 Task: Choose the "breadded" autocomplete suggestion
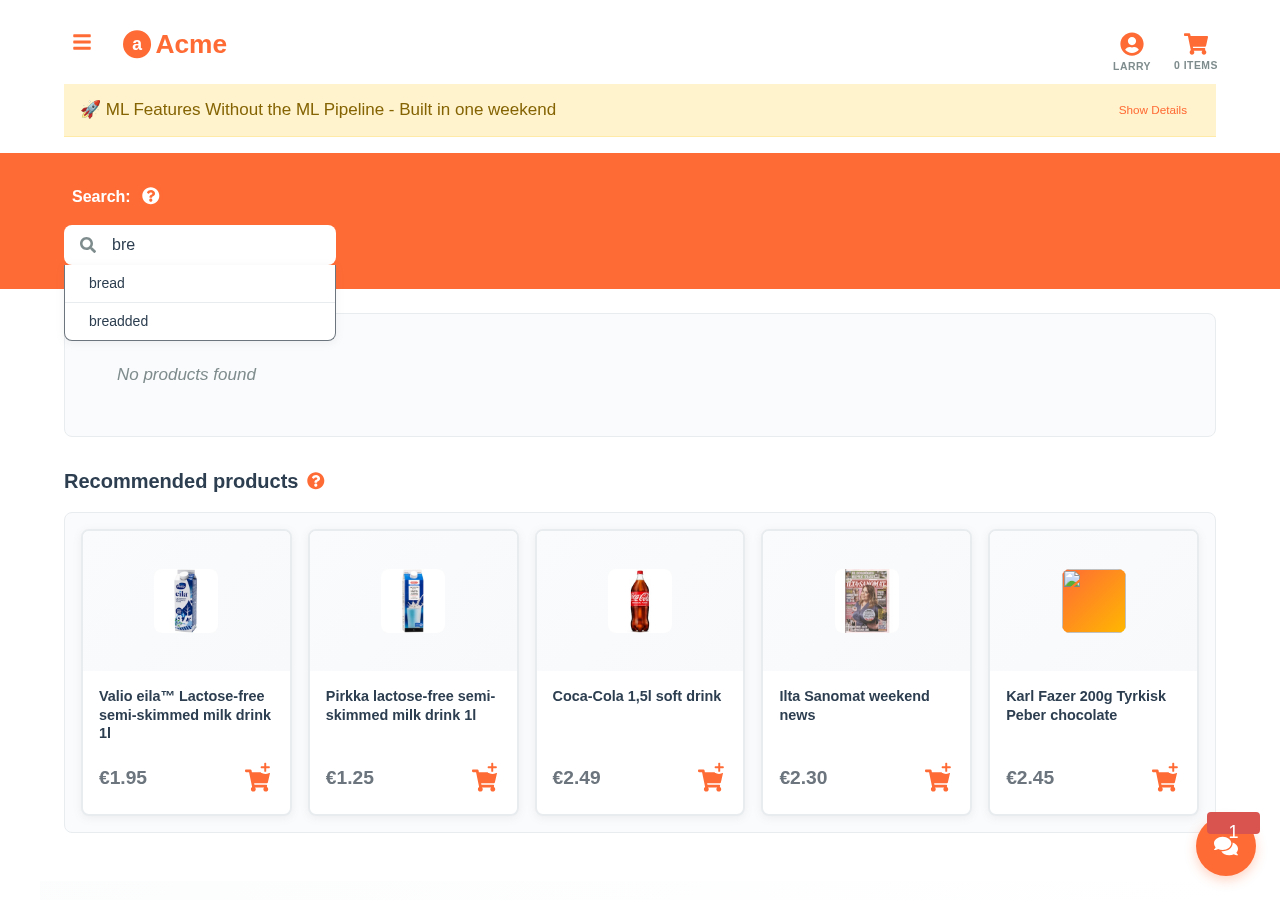(118, 321)
